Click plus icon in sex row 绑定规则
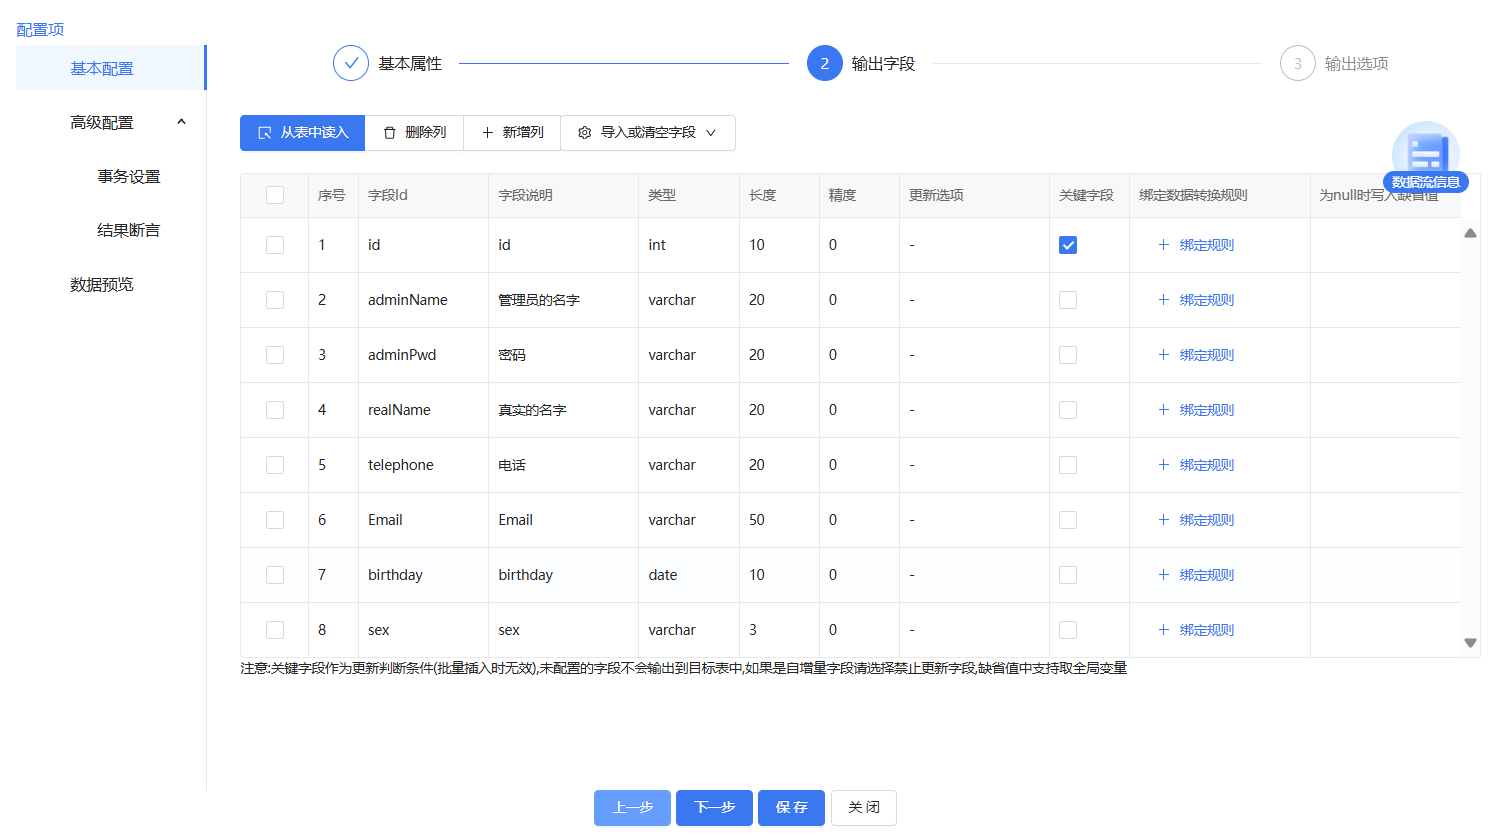 click(1163, 630)
